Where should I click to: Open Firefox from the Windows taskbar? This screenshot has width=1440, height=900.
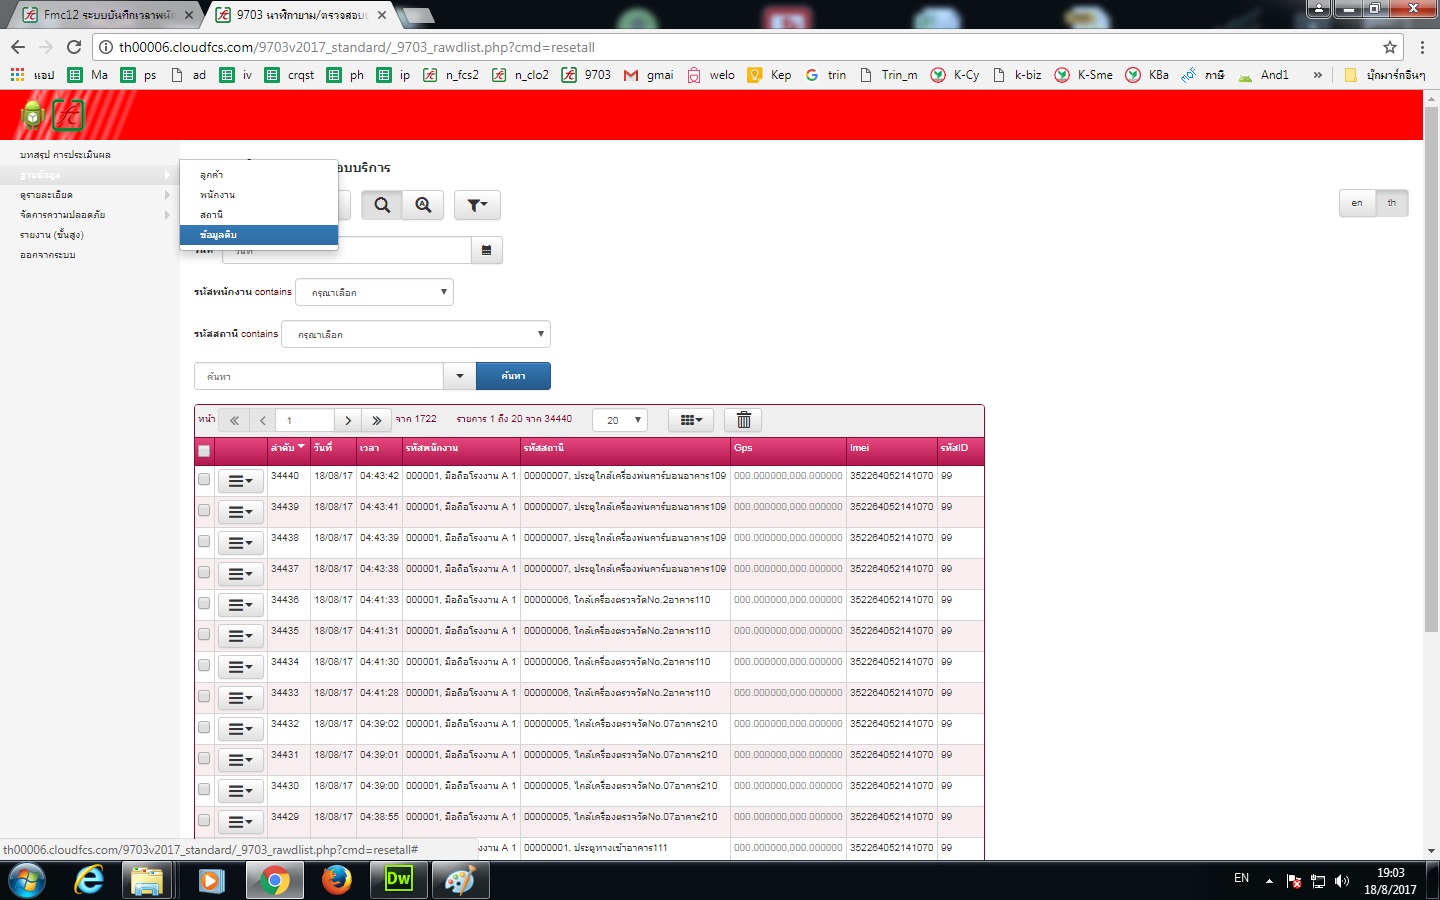337,880
